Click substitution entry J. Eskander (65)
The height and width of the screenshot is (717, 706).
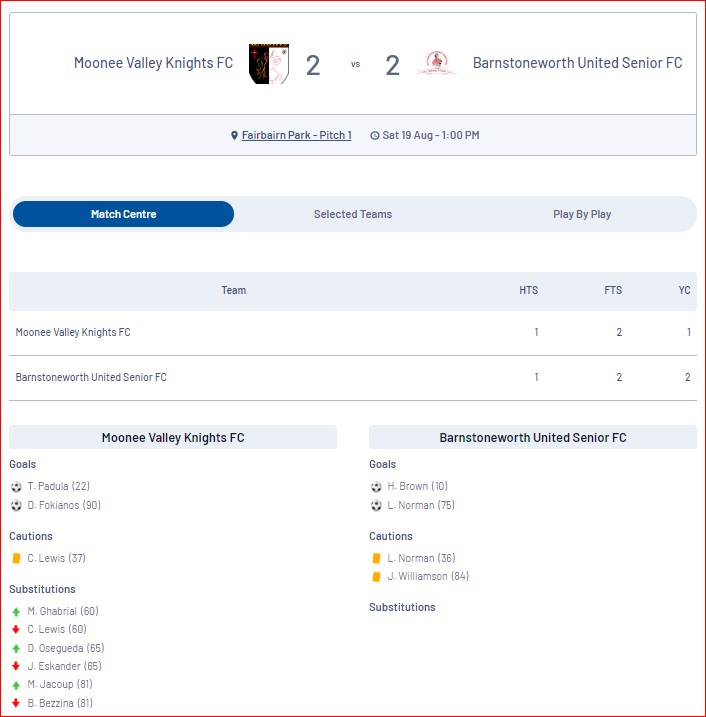point(64,666)
